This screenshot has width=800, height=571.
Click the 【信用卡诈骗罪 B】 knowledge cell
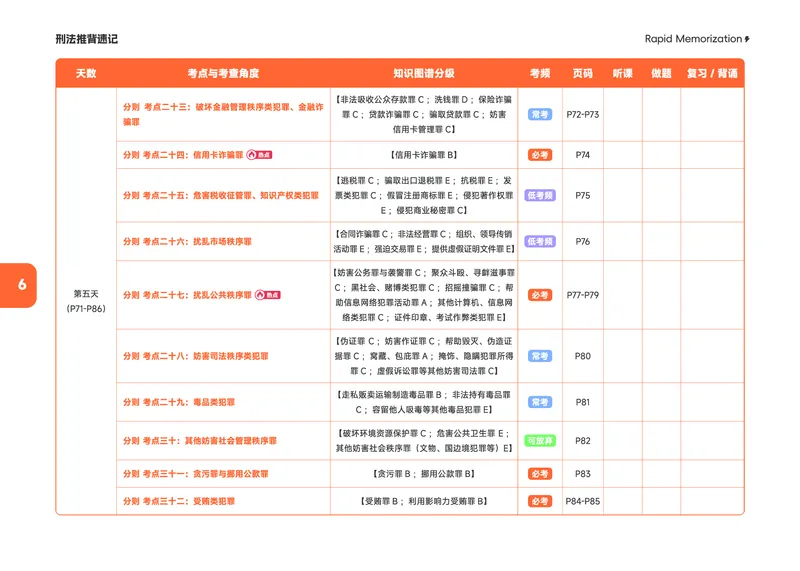423,155
